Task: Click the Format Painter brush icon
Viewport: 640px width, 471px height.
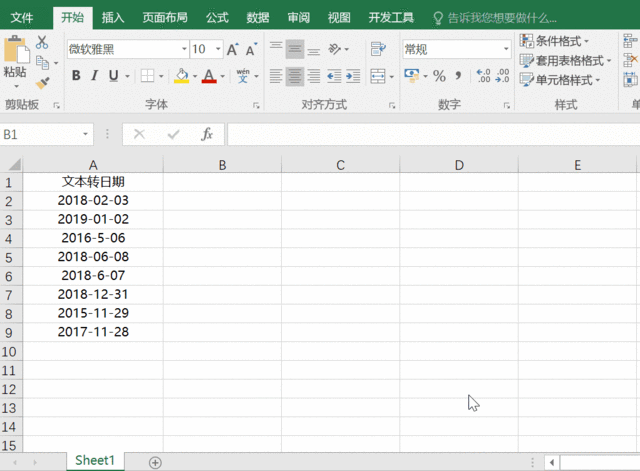Action: (x=42, y=83)
